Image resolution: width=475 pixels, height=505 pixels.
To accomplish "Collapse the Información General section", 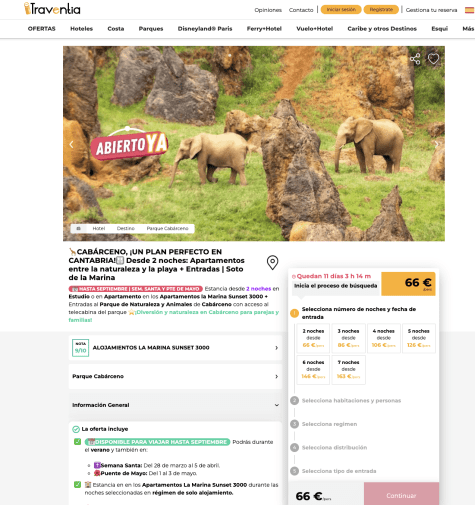I will (175, 405).
